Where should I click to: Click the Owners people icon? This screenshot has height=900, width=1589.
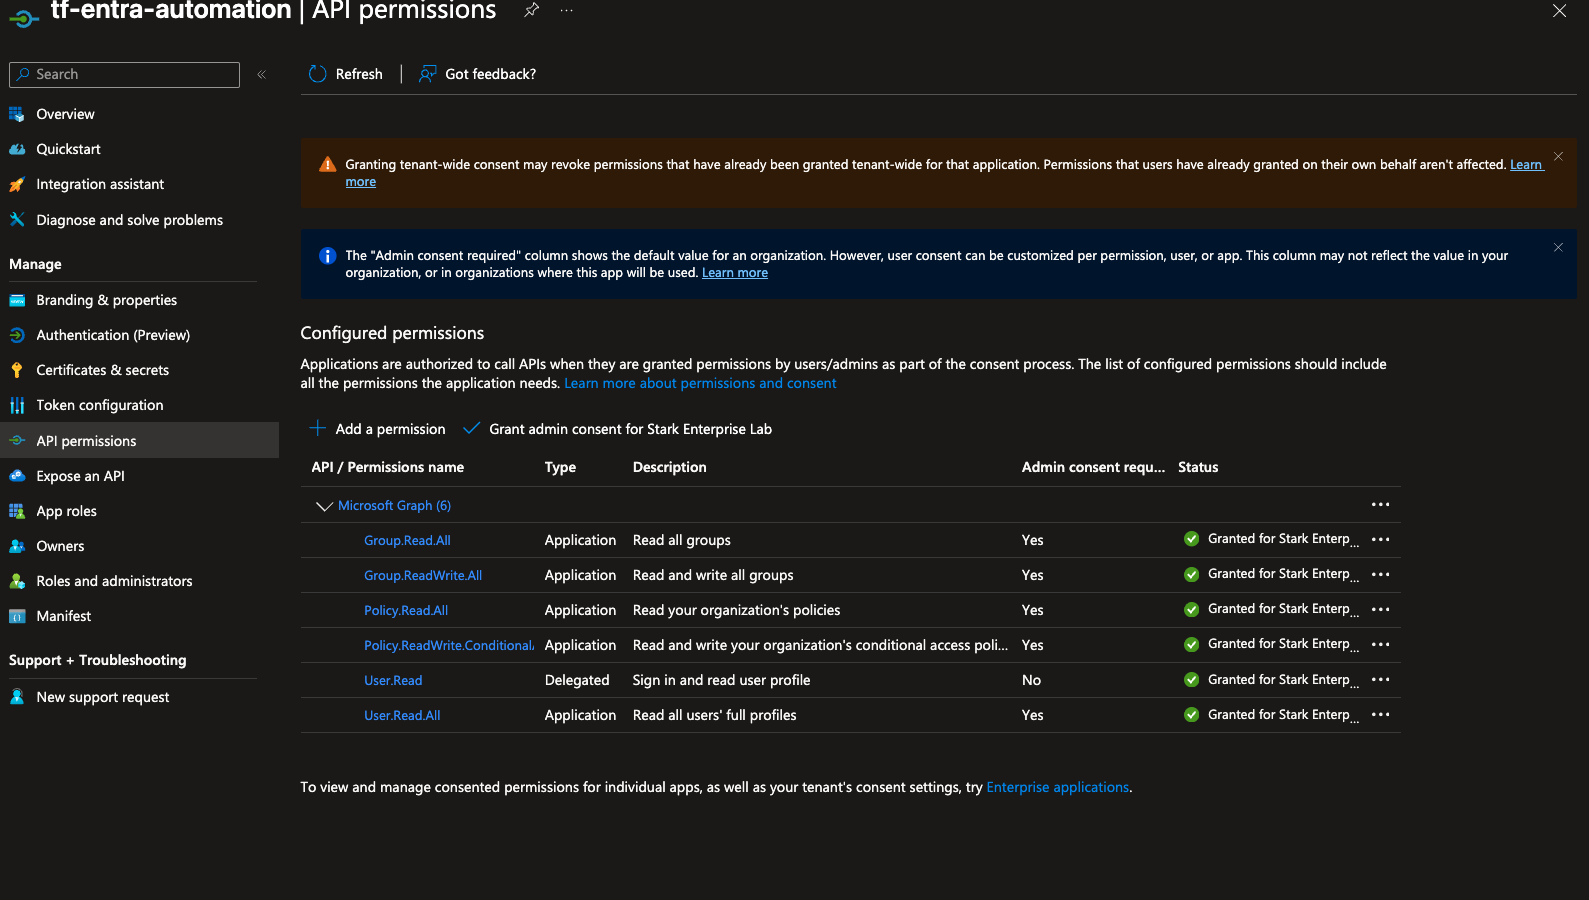(17, 546)
